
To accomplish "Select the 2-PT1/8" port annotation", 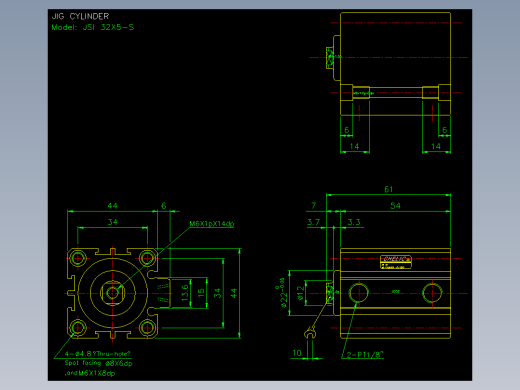I will point(365,355).
